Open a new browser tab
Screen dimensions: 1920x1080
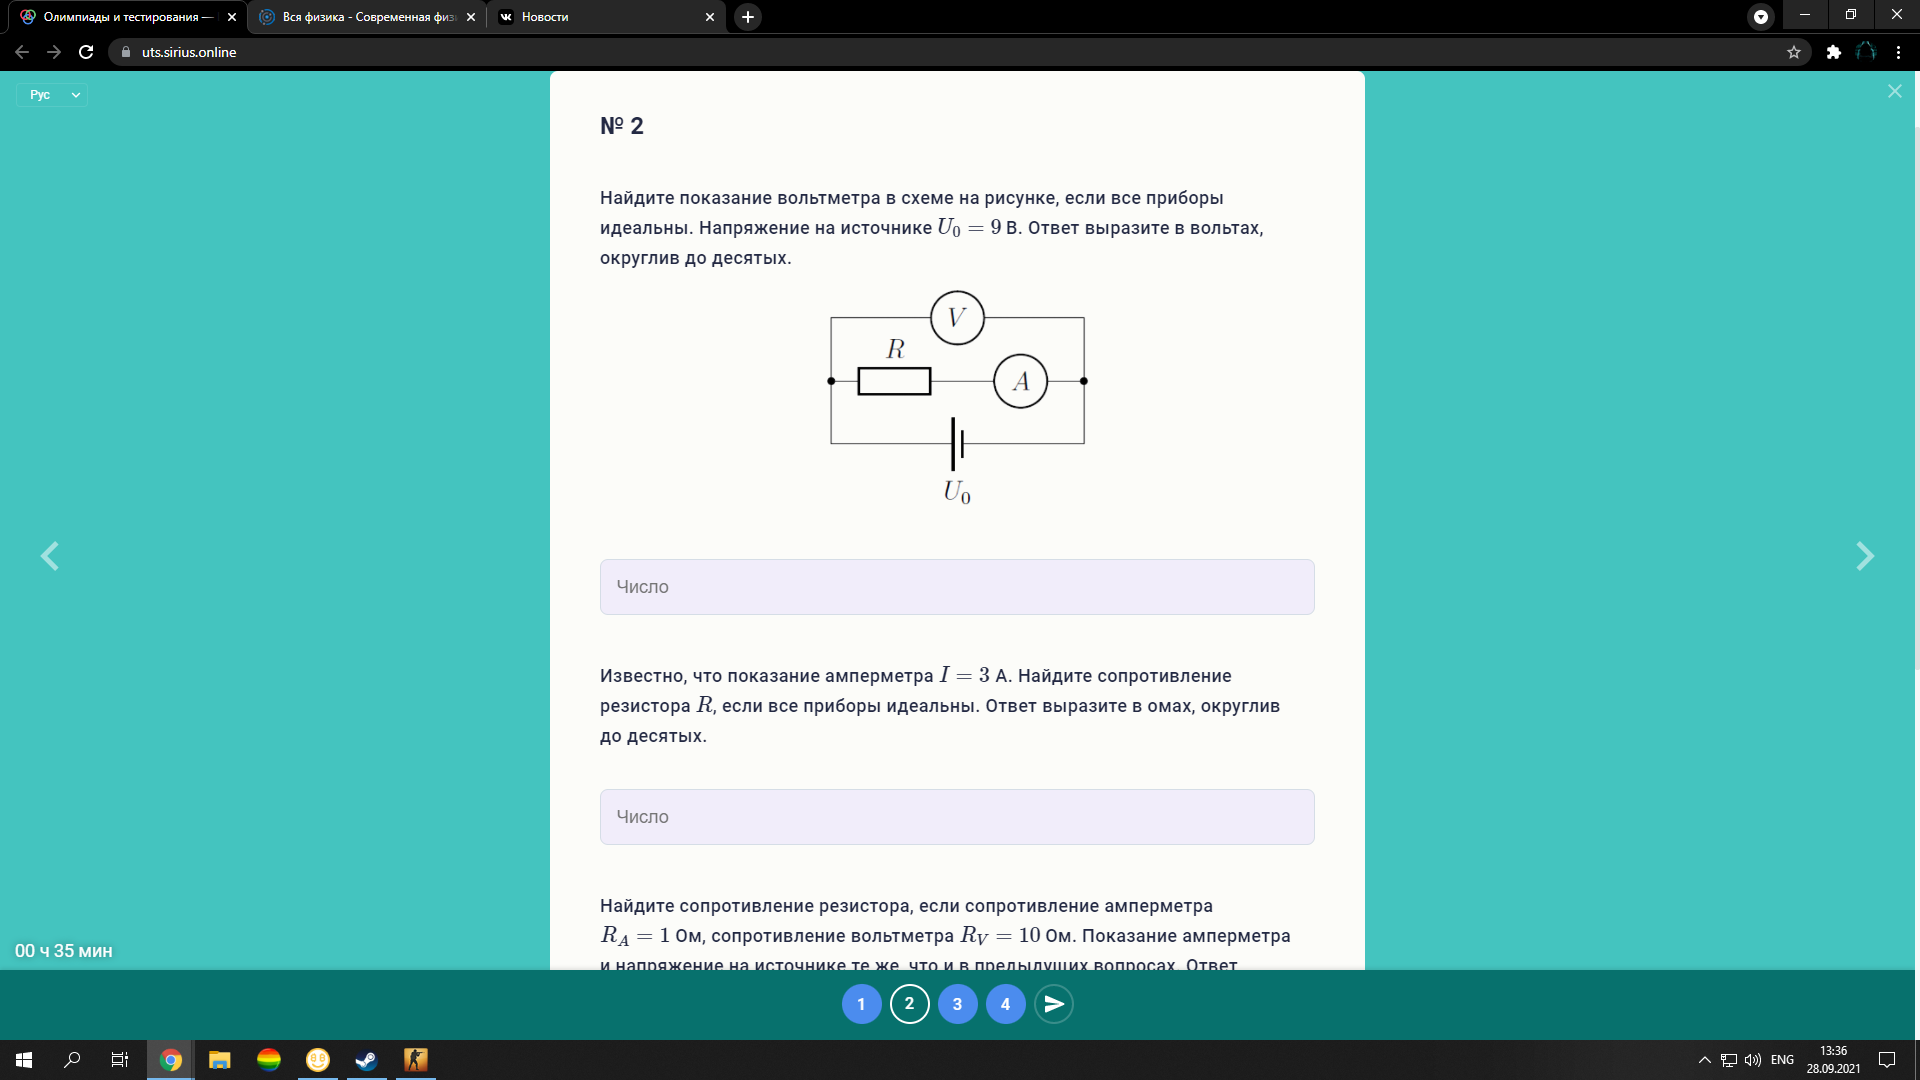[x=748, y=17]
